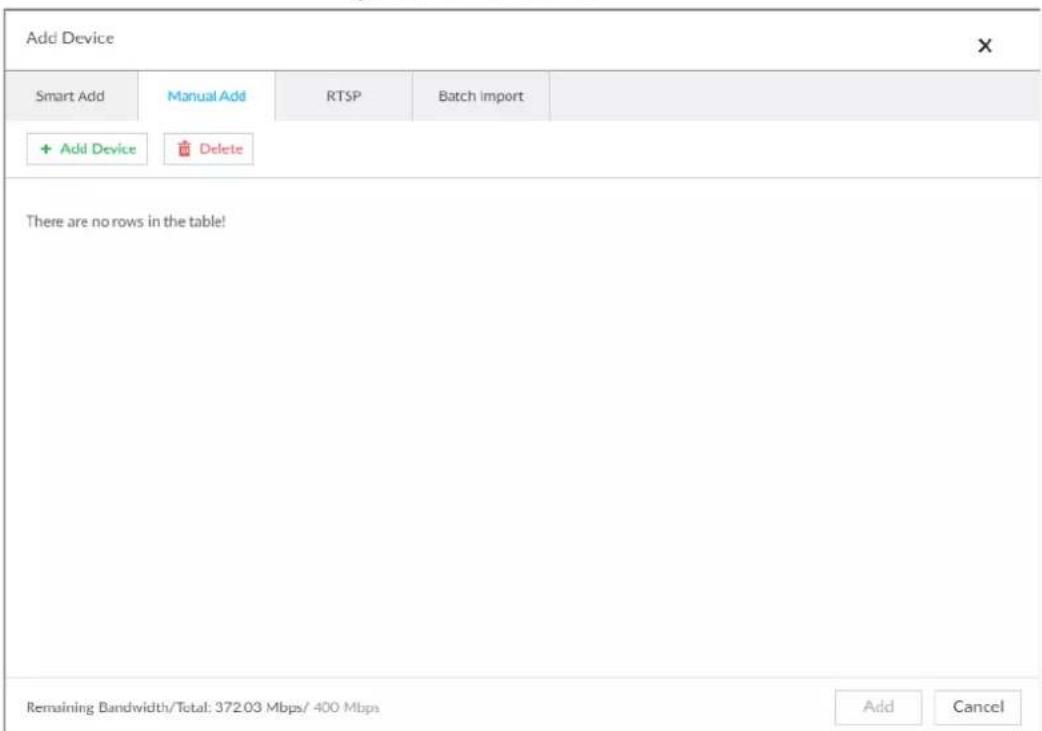
Task: Click the red Delete button
Action: coord(209,149)
